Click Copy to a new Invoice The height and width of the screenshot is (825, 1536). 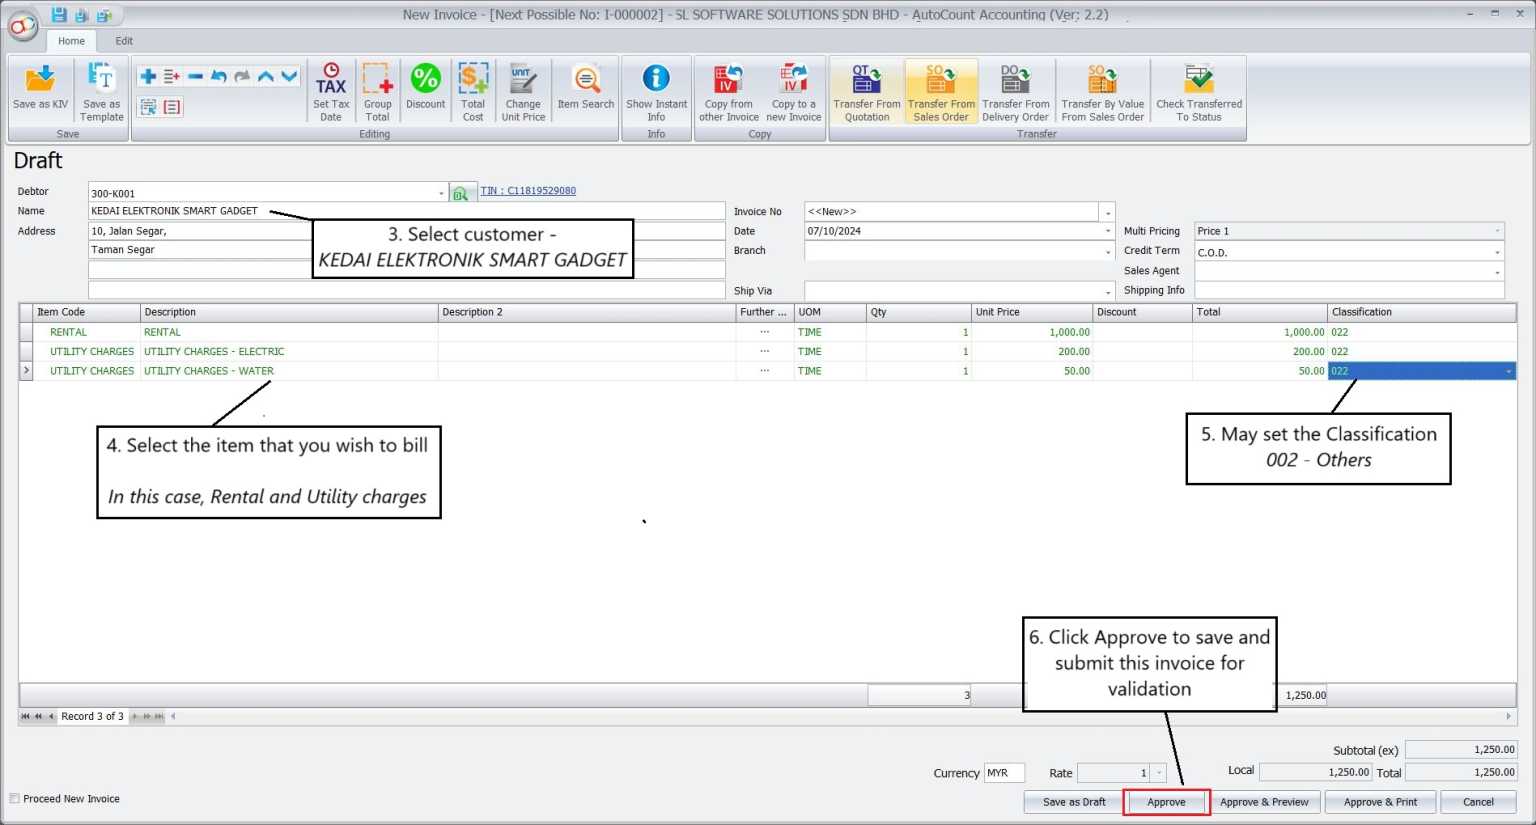(794, 91)
